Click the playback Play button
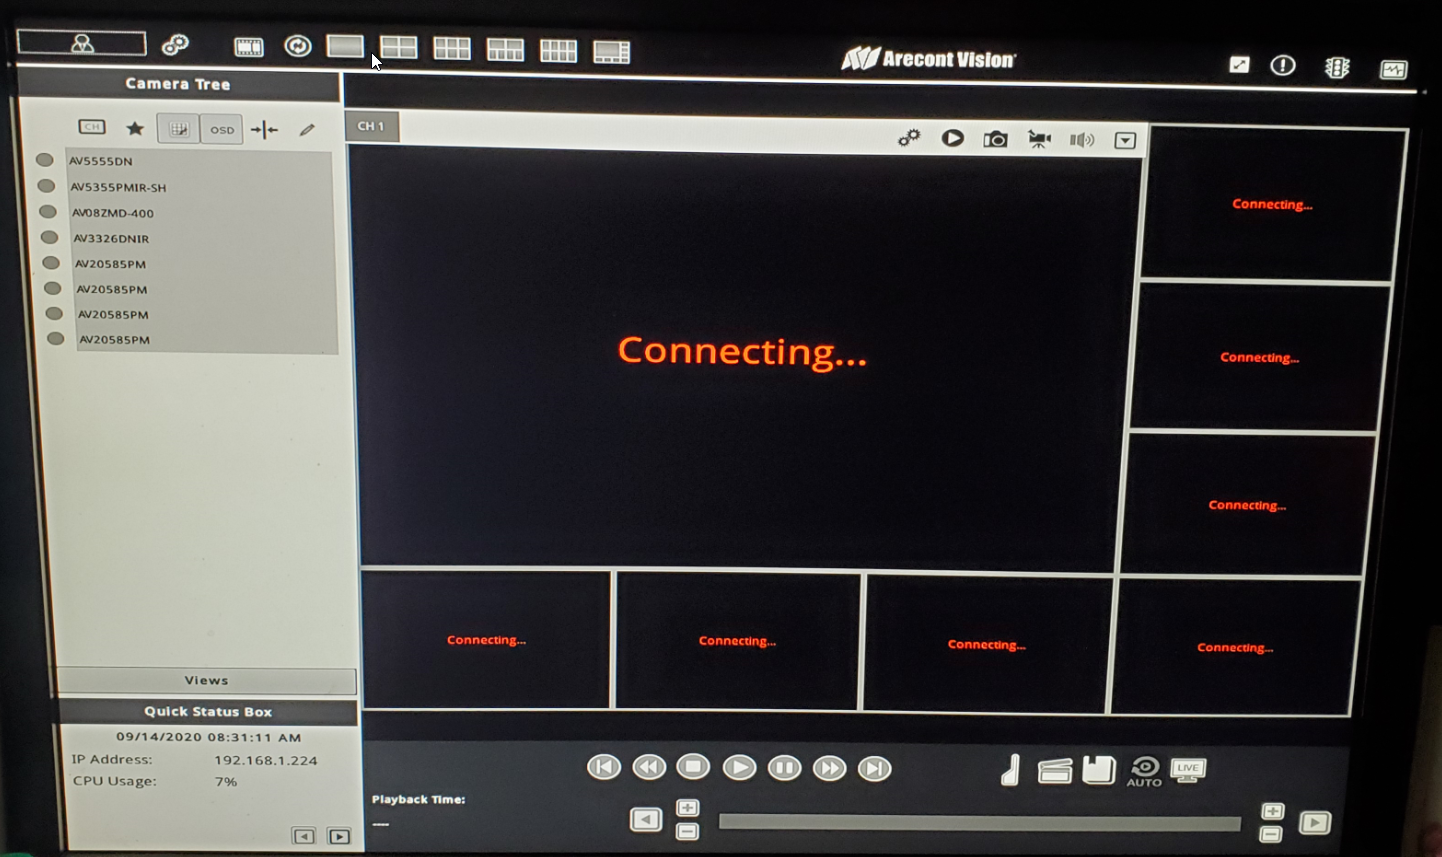Screen dimensions: 1442x857 coord(739,767)
